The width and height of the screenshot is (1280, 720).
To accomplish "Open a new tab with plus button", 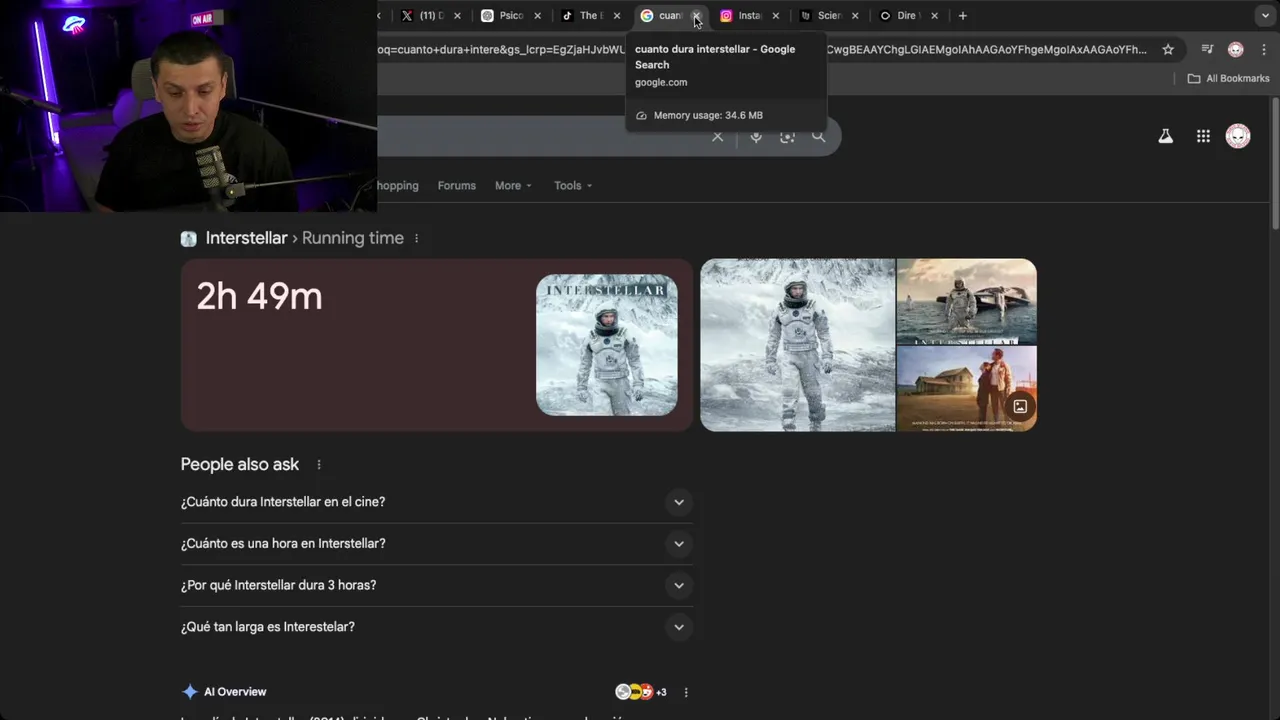I will 962,15.
